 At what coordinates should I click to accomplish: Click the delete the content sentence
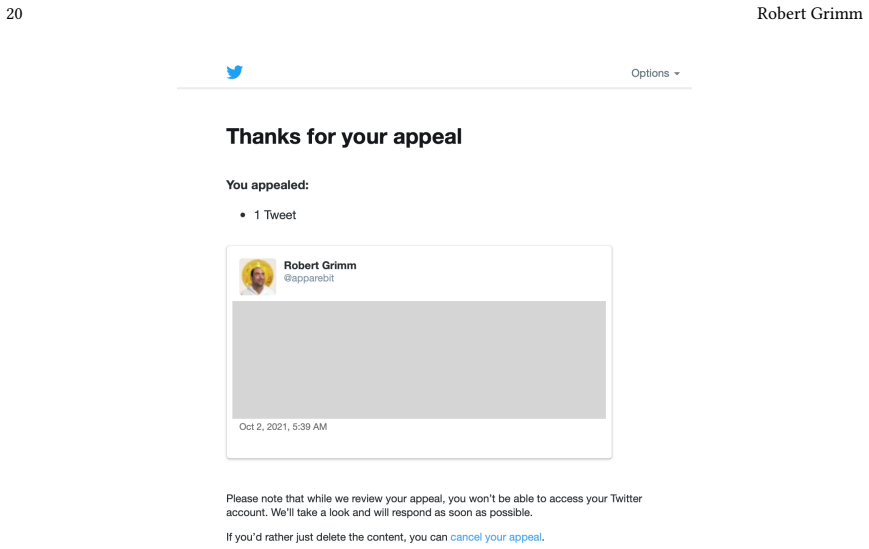tap(385, 537)
